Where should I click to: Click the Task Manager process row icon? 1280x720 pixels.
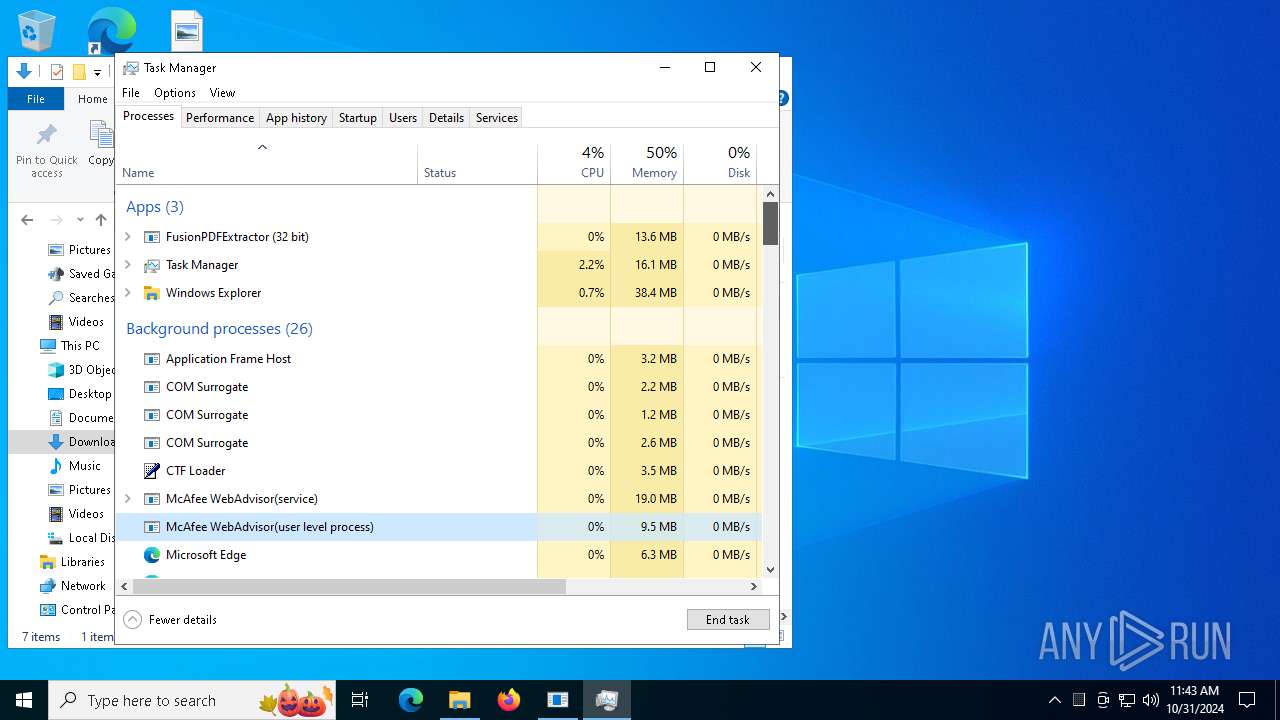(152, 265)
